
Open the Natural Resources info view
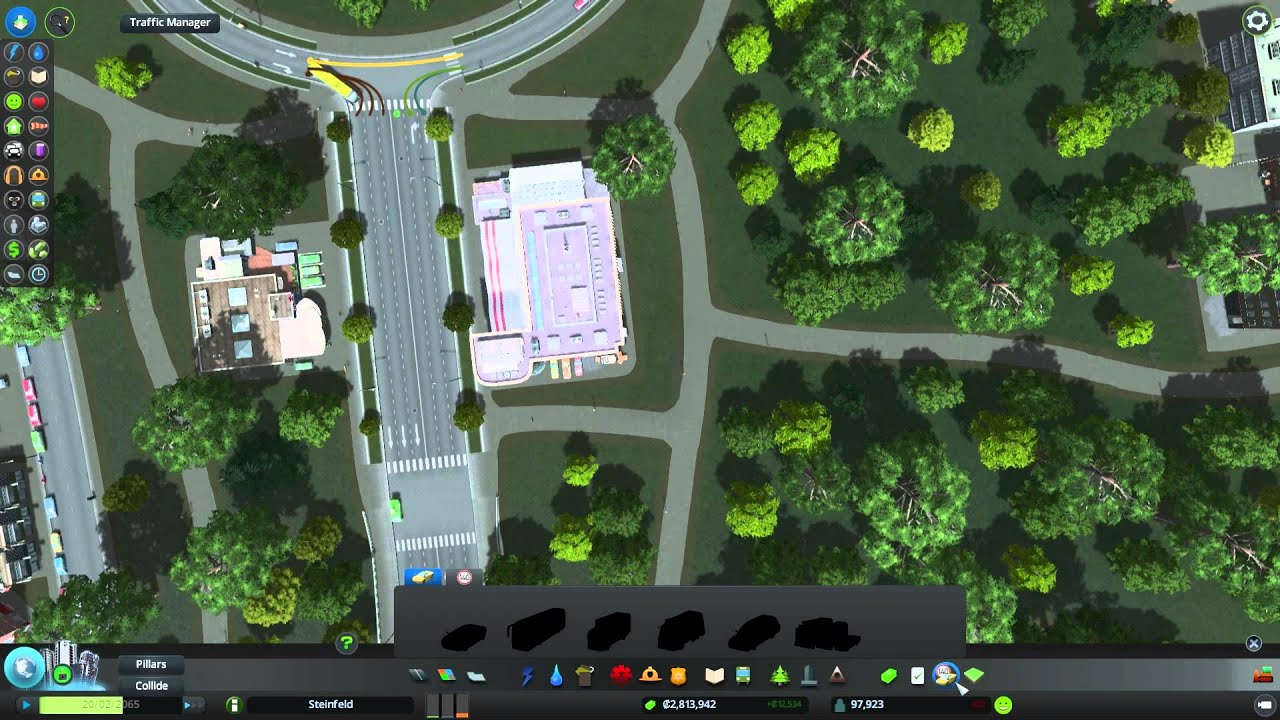pos(38,249)
